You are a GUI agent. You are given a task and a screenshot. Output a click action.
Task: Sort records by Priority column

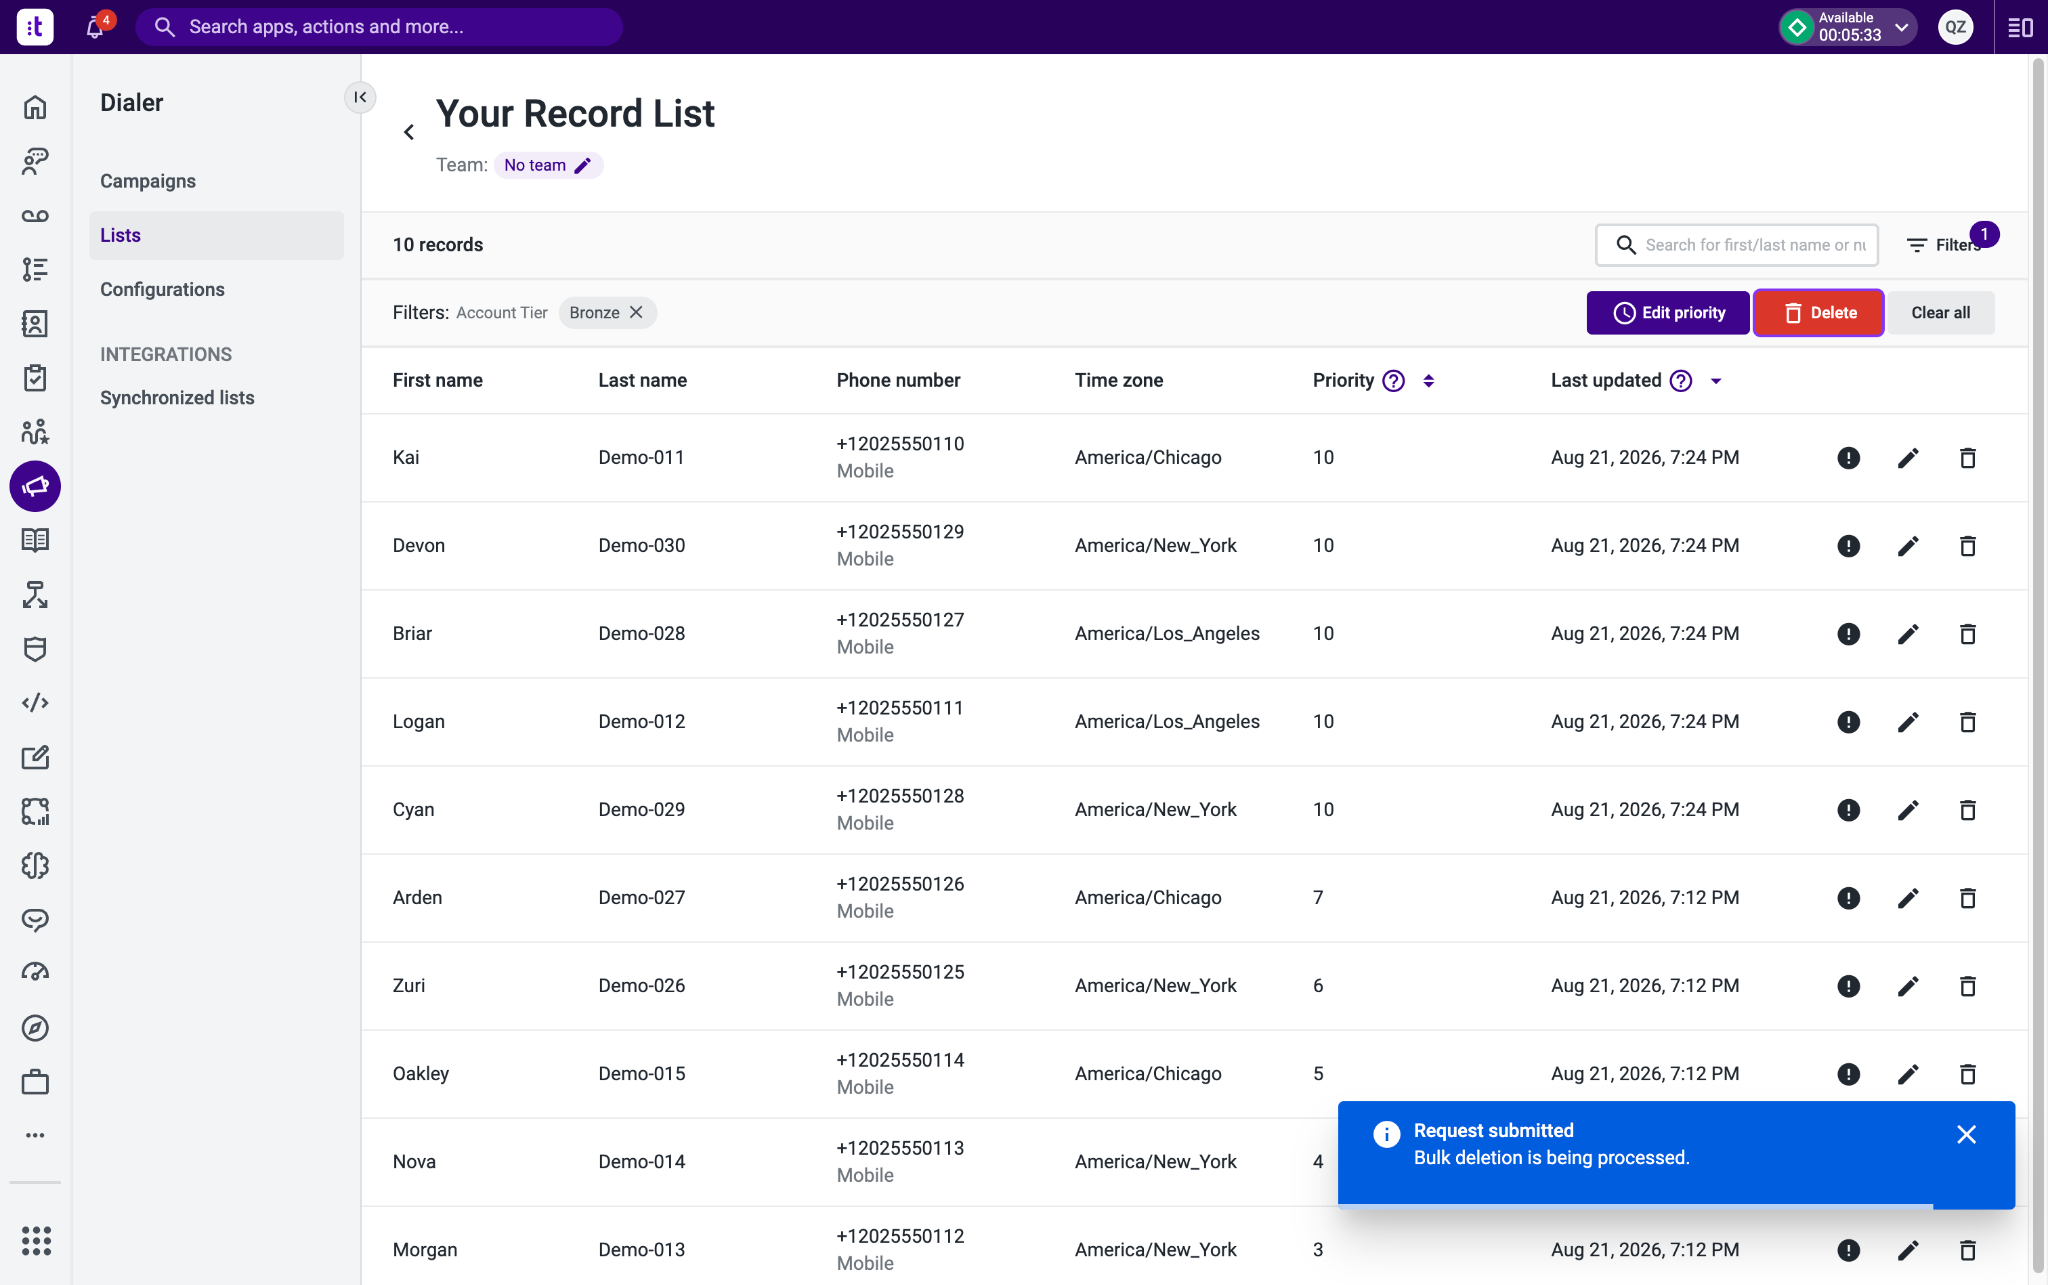[1428, 381]
